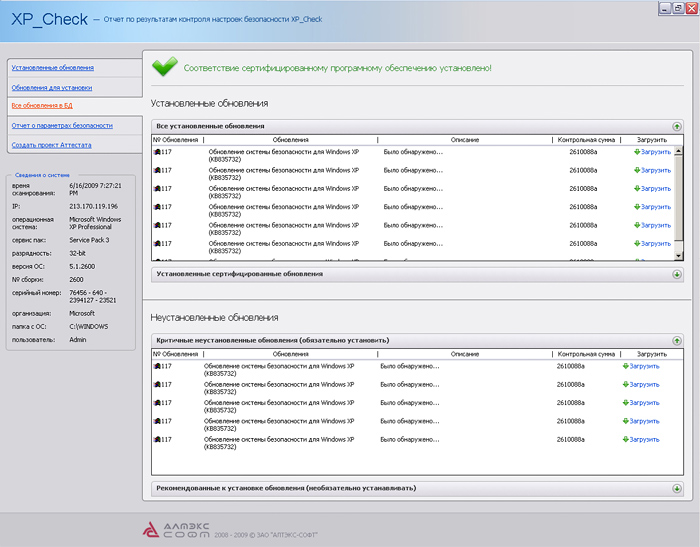
Task: Select "Все обновления в БД" sidebar item
Action: 42,105
